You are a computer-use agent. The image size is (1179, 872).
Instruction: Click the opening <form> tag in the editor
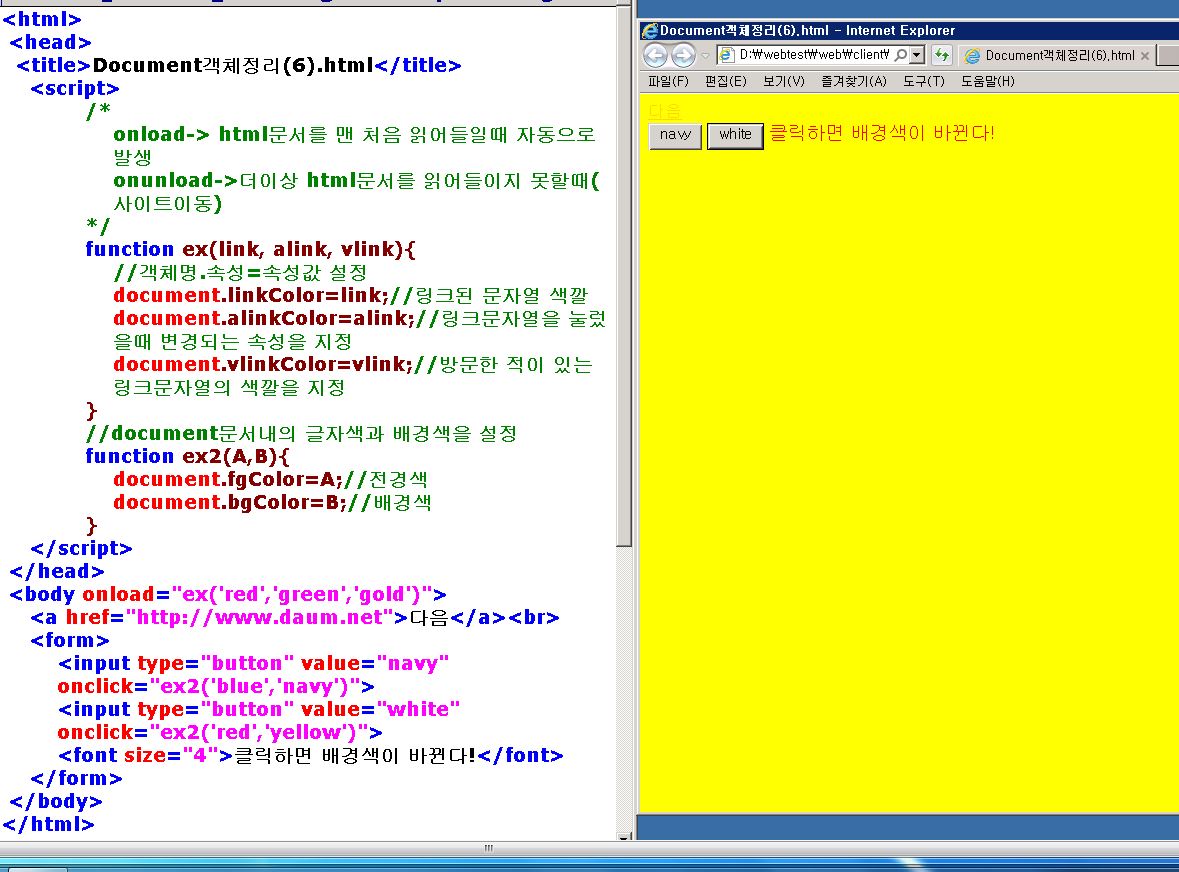[x=70, y=640]
